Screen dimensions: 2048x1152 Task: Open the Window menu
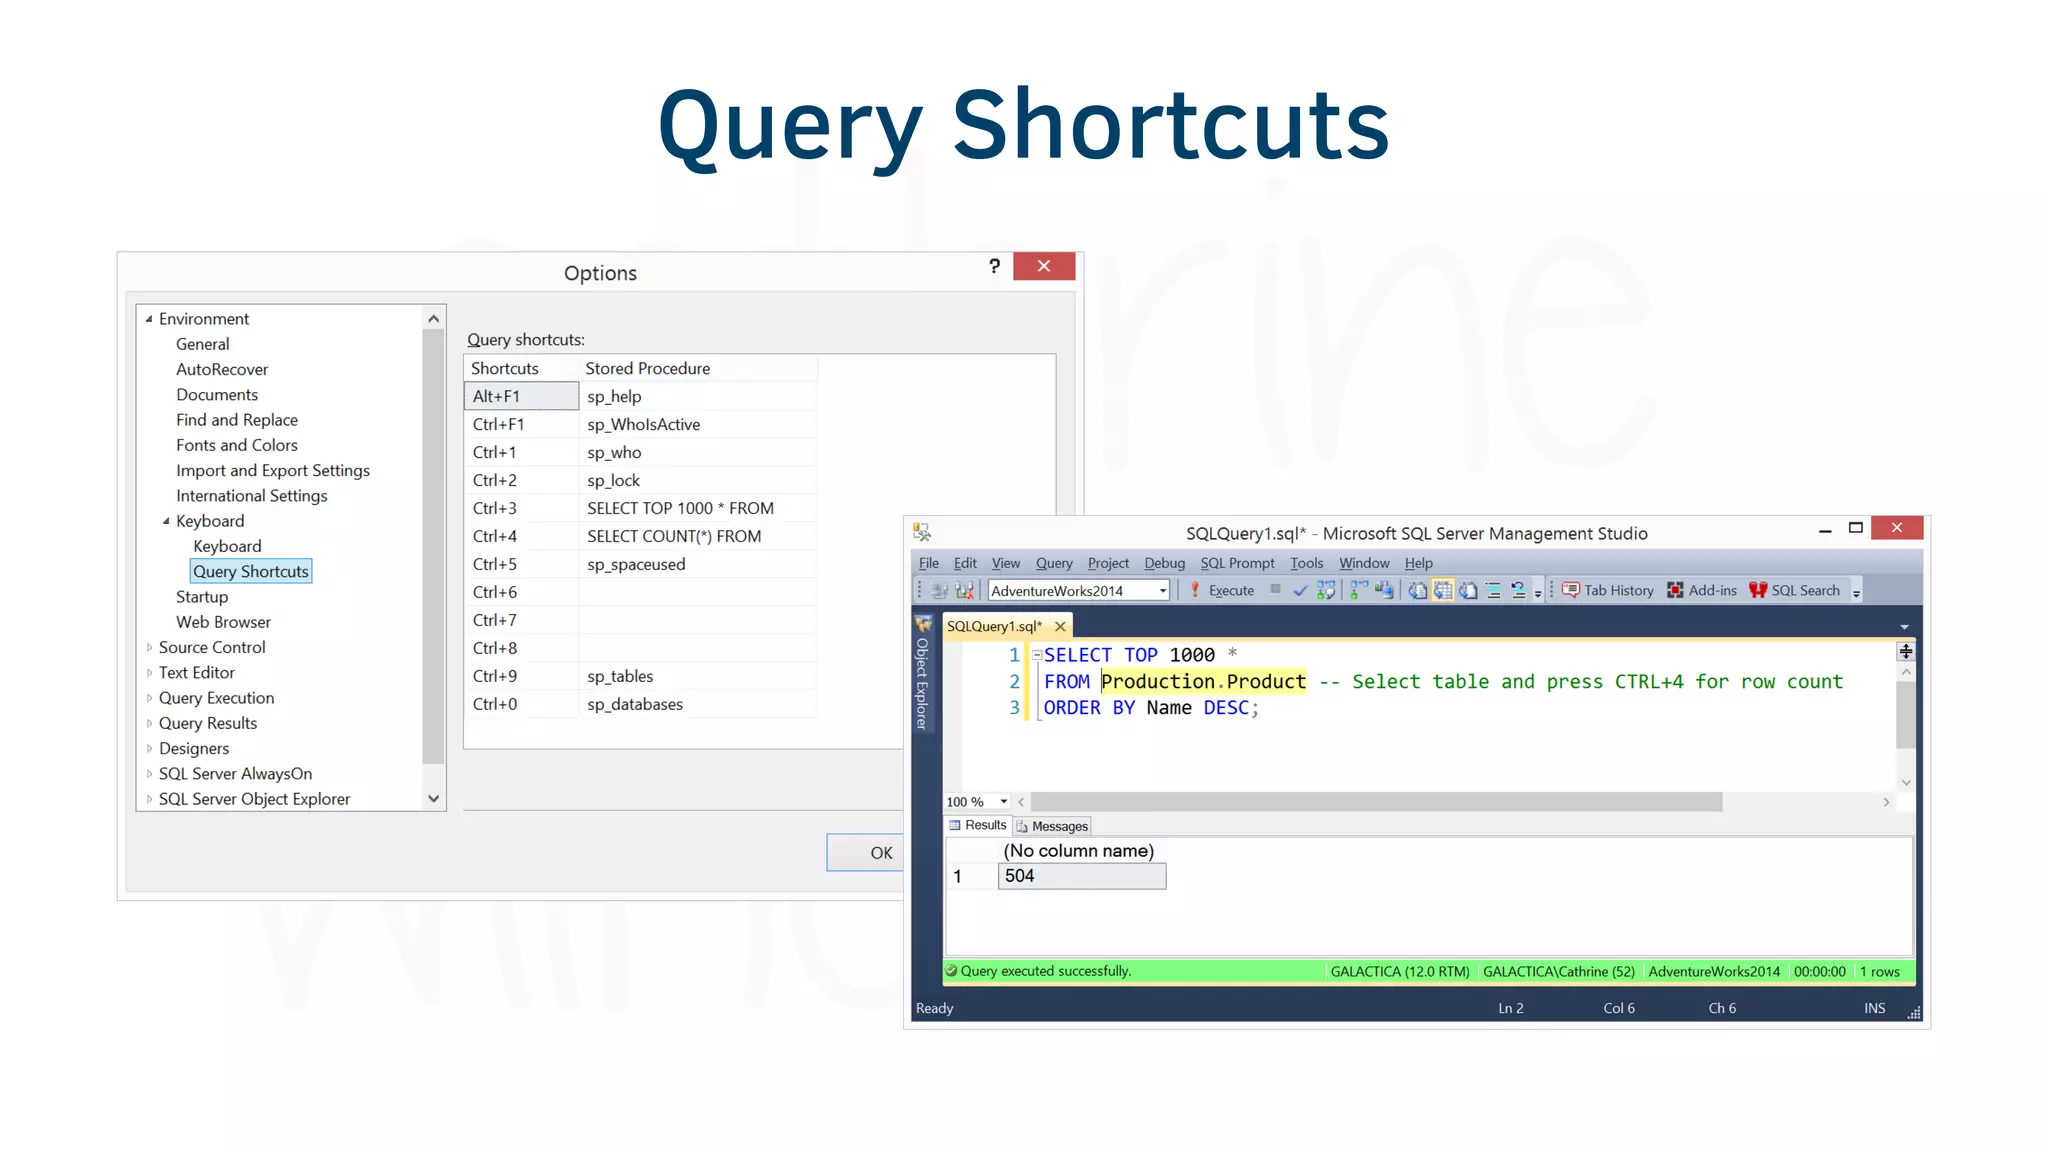click(1364, 563)
